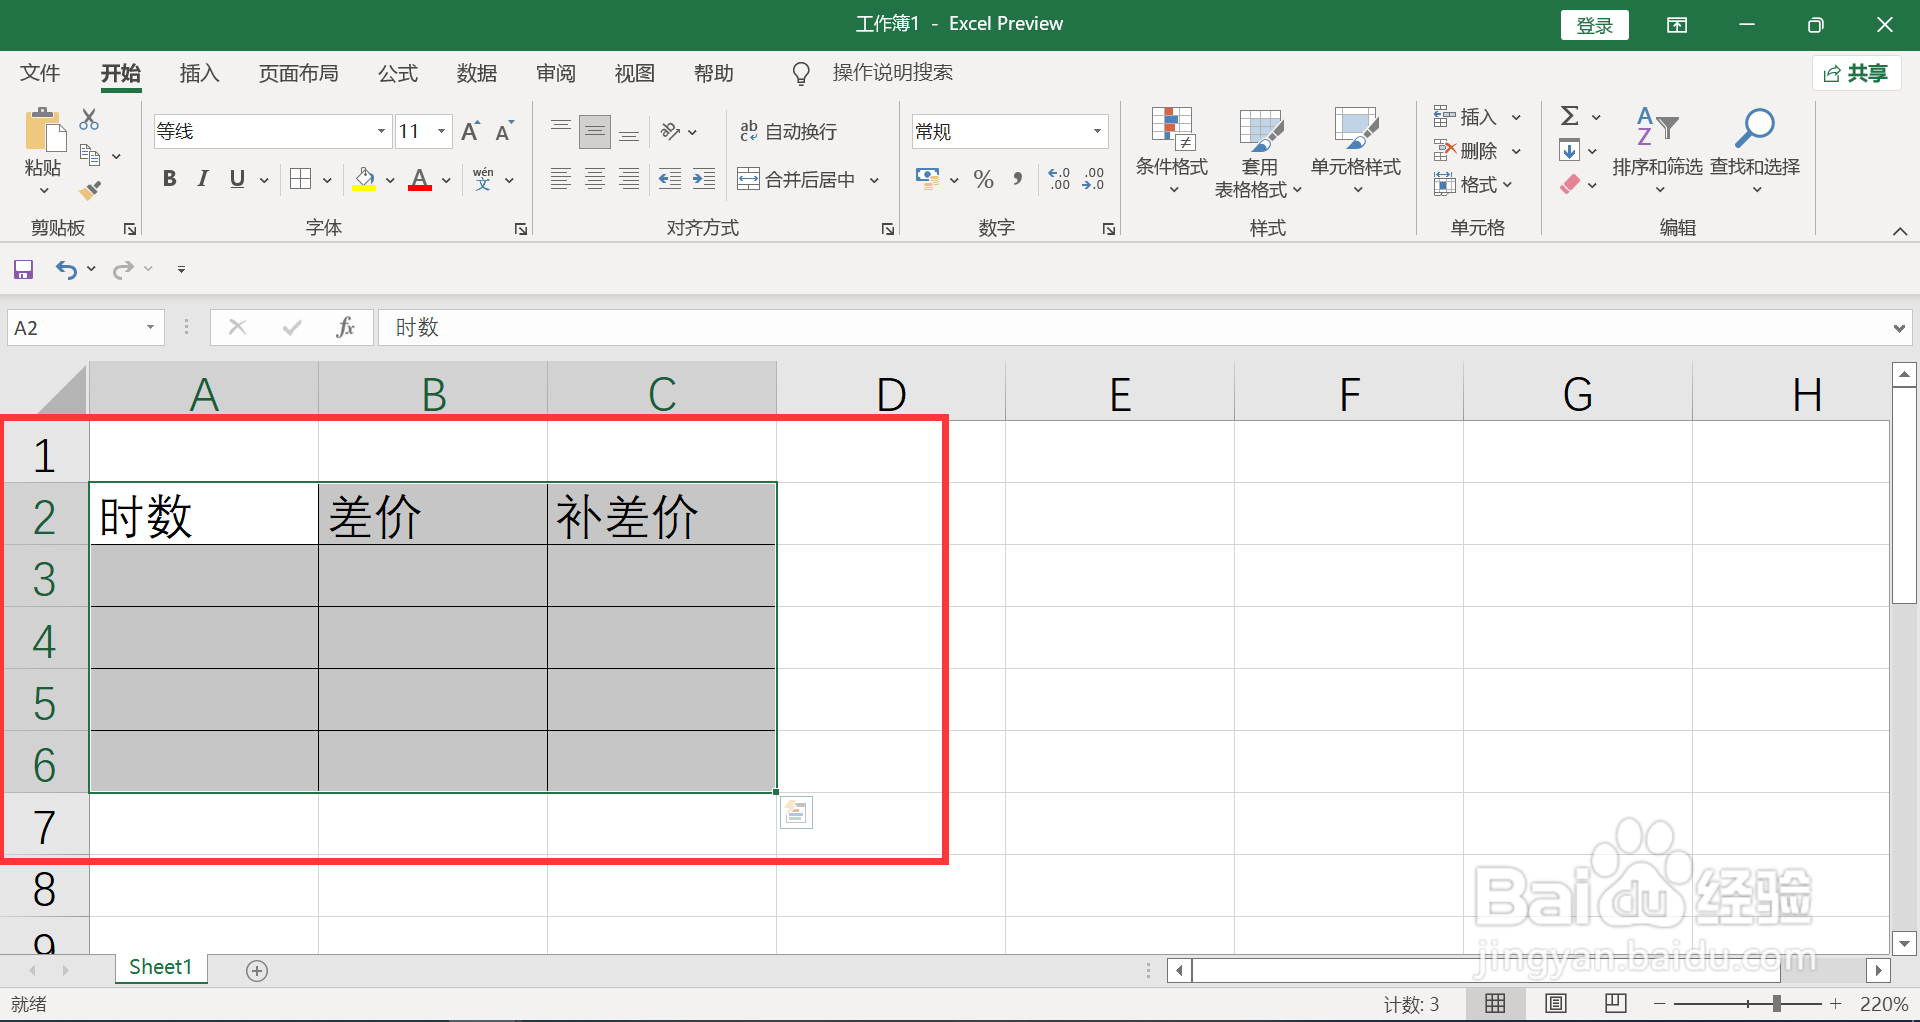Switch to Page Layout view in status bar
This screenshot has width=1920, height=1022.
click(x=1556, y=1003)
